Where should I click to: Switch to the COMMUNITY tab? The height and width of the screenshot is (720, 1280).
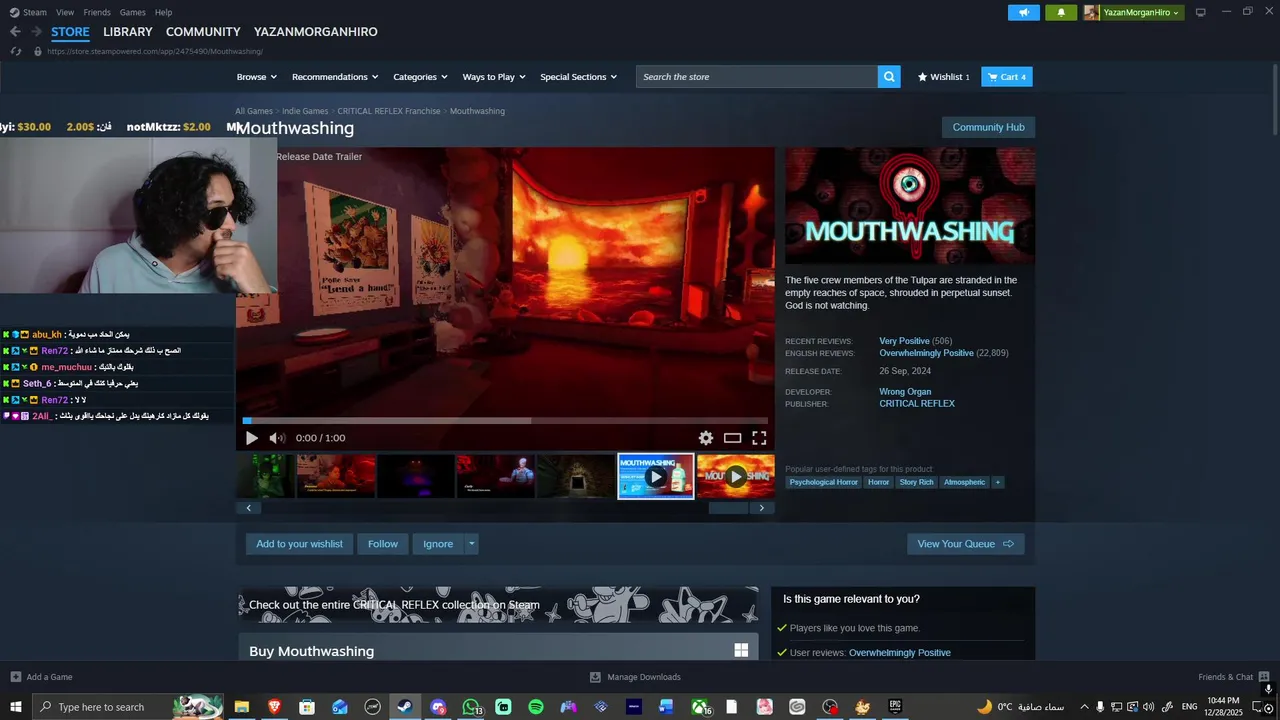(203, 32)
